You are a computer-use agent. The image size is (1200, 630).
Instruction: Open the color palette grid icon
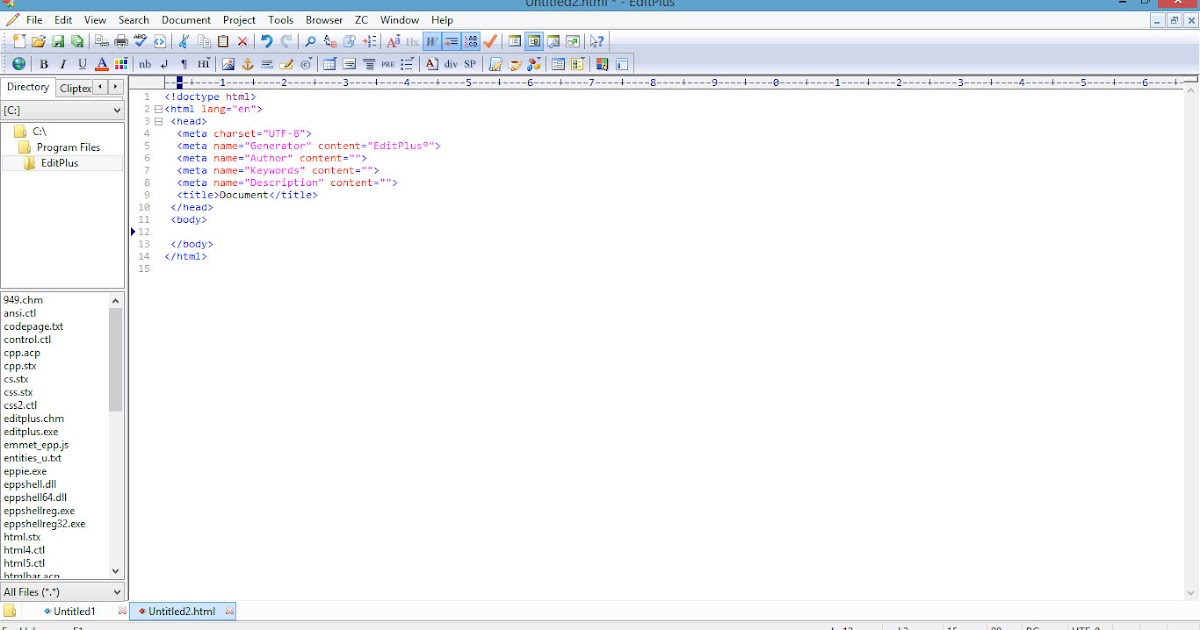coord(120,64)
